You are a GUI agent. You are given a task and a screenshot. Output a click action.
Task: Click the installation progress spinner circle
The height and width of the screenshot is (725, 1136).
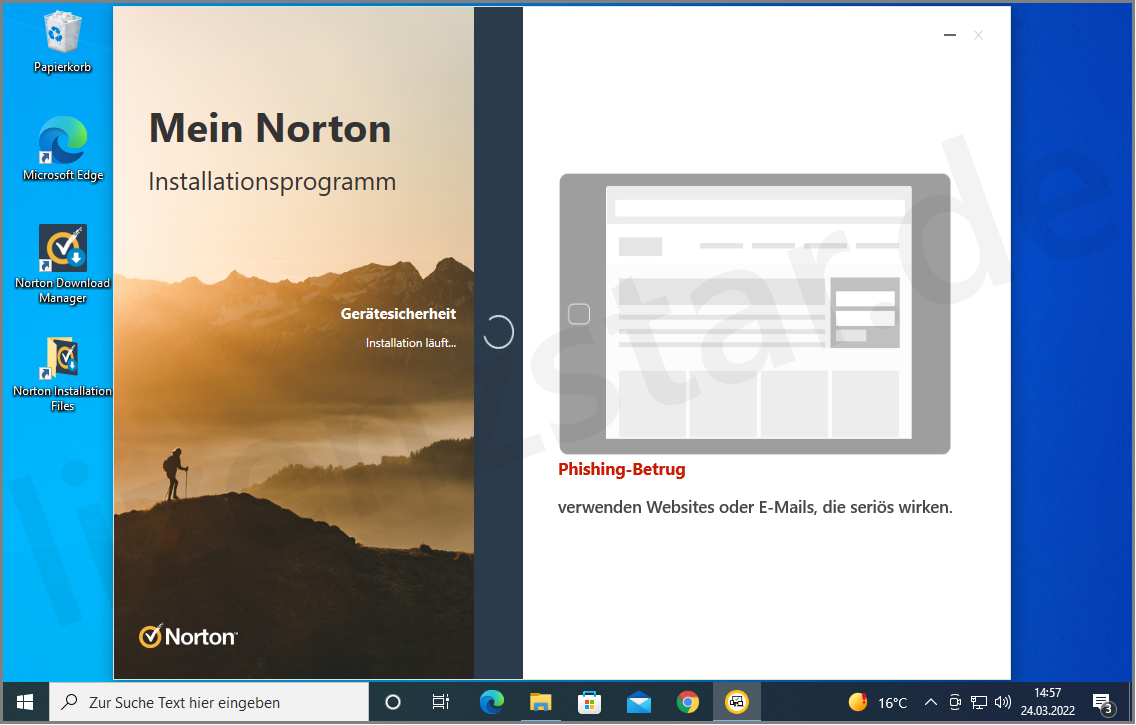coord(498,332)
